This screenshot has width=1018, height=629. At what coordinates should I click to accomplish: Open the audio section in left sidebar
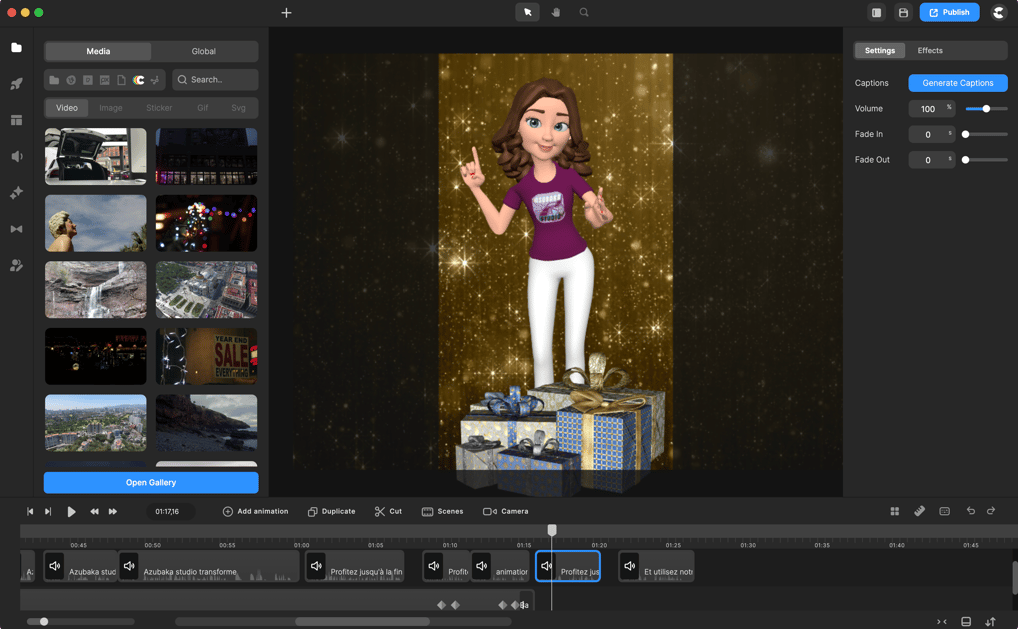(16, 157)
